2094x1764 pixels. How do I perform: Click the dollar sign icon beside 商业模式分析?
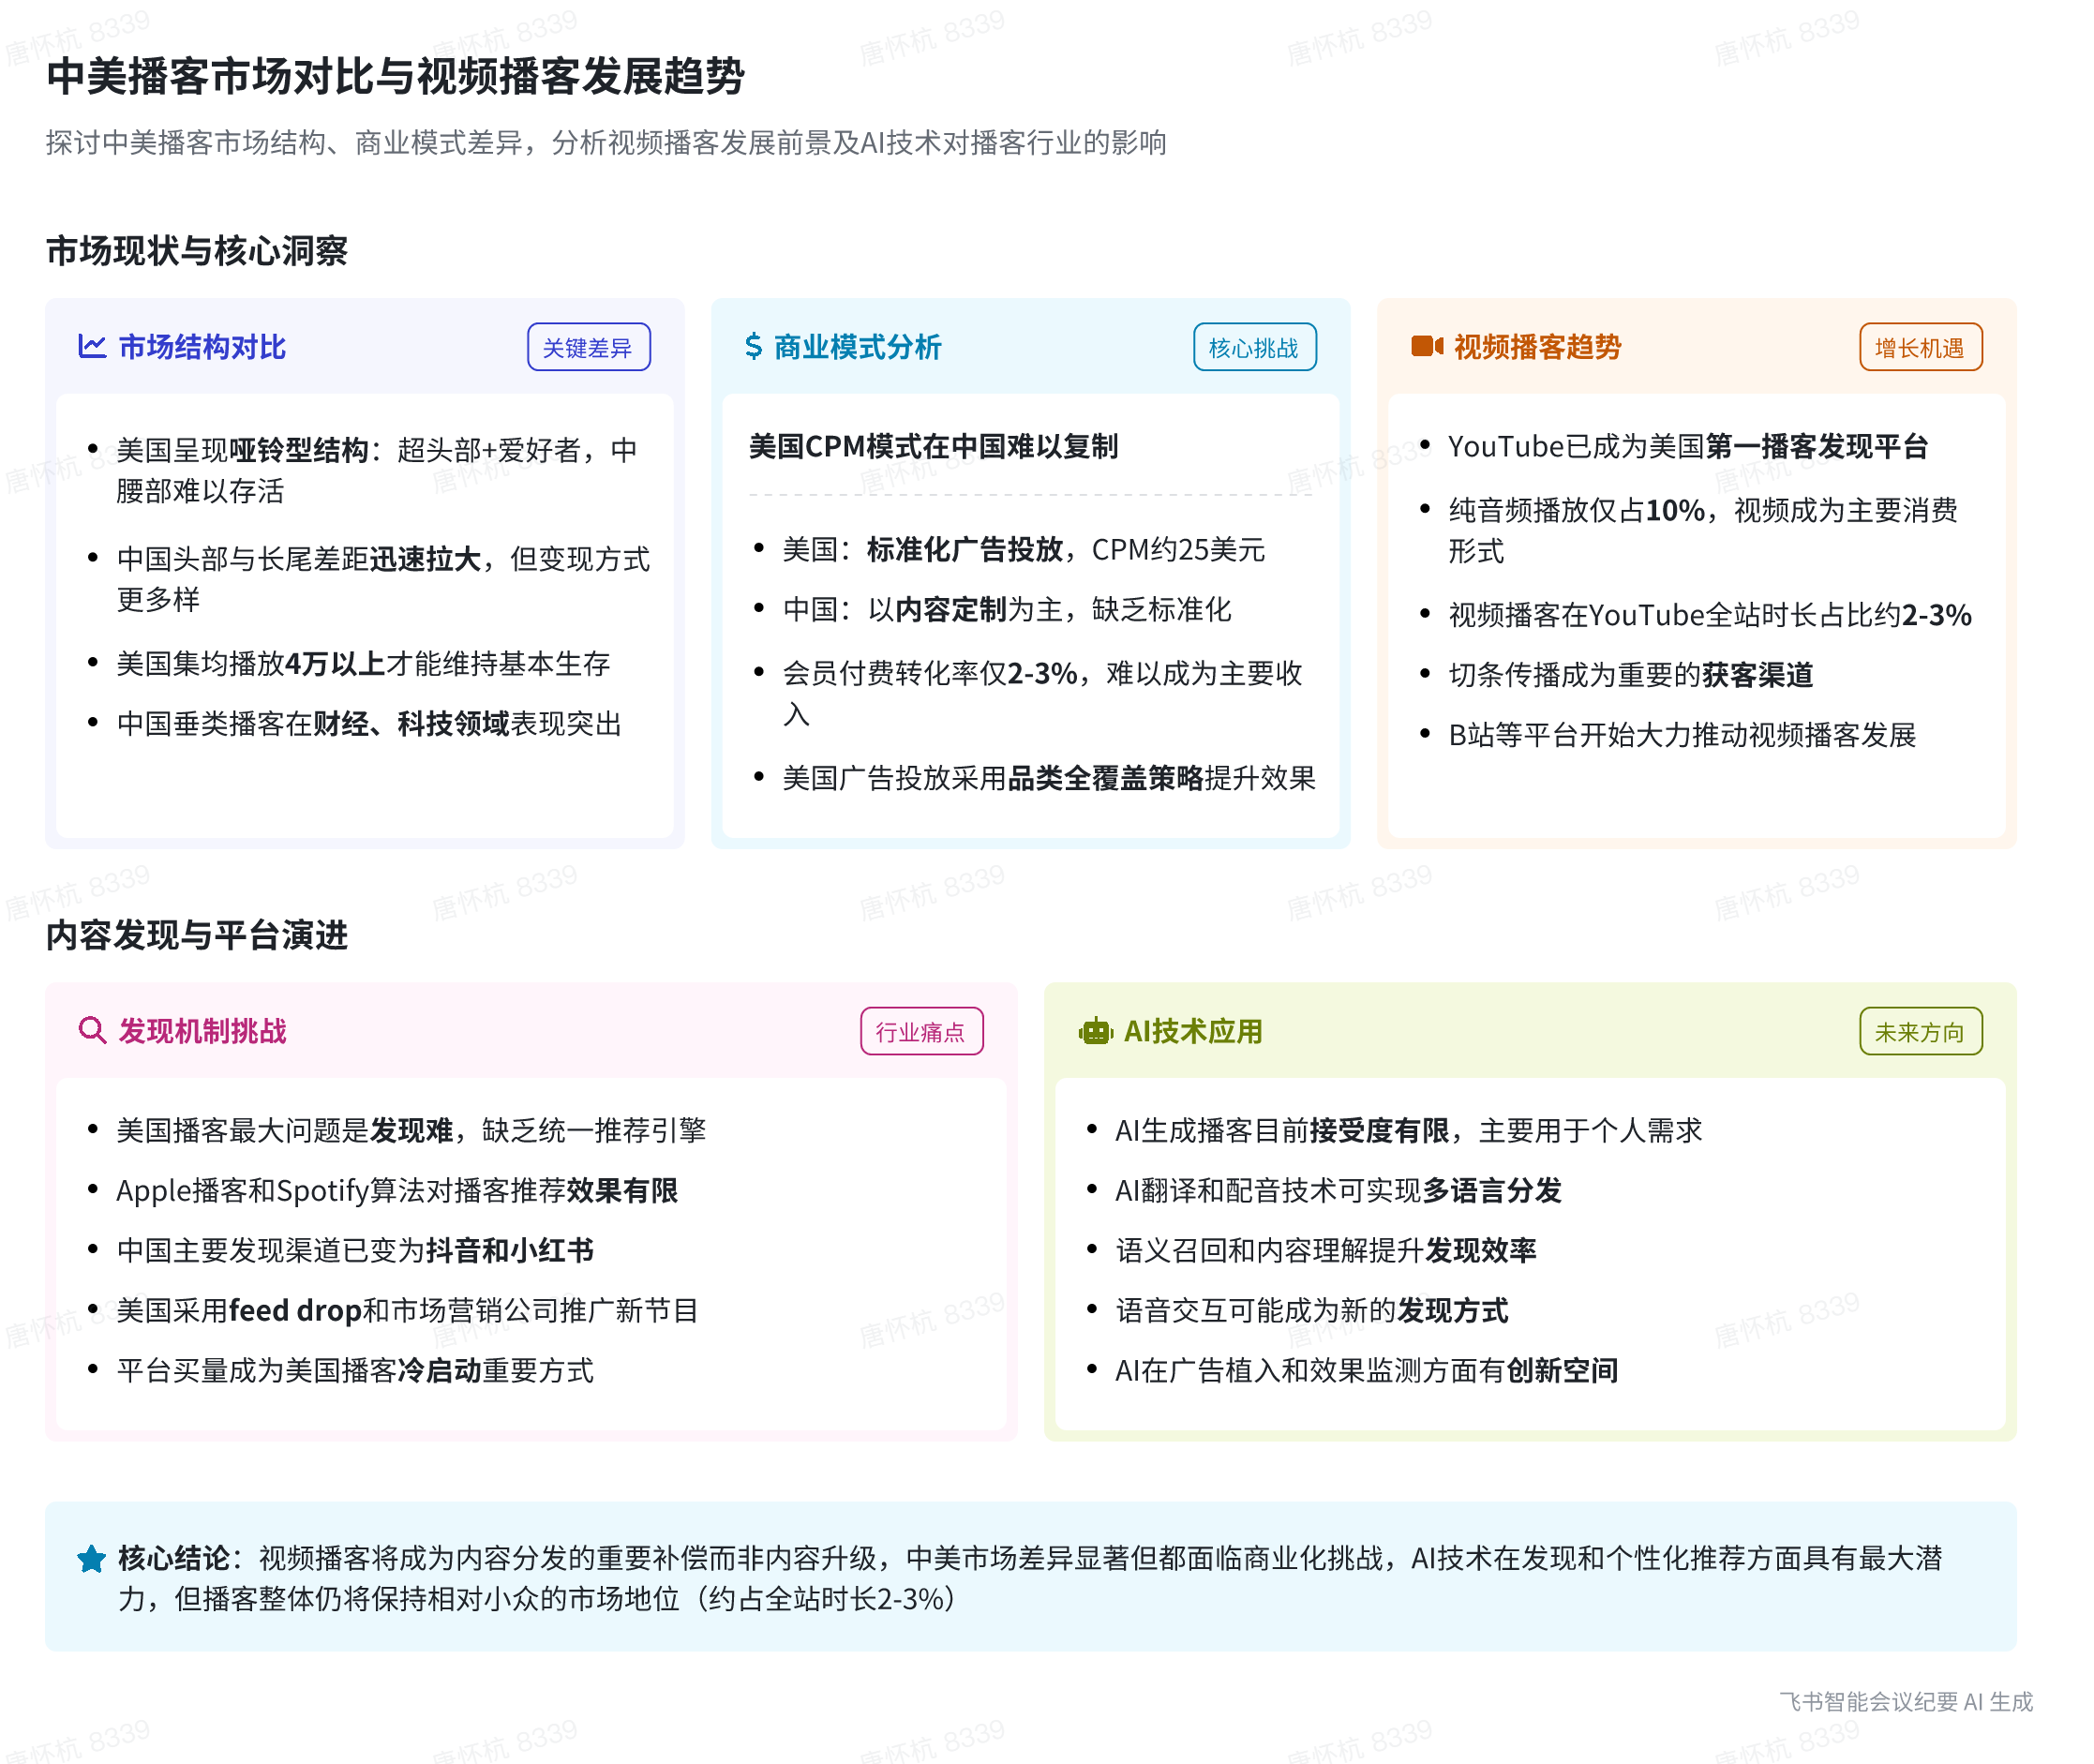[753, 347]
